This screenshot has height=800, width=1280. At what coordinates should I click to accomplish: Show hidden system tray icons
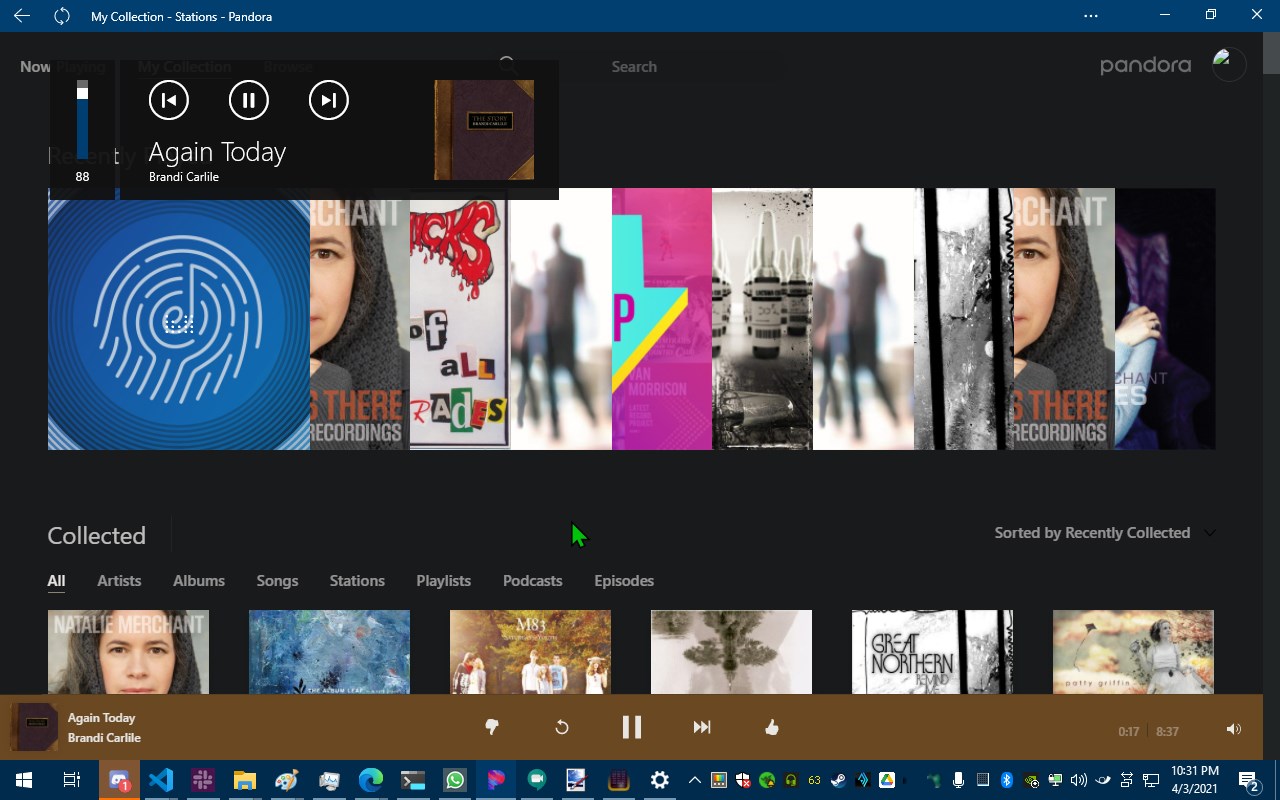click(694, 780)
